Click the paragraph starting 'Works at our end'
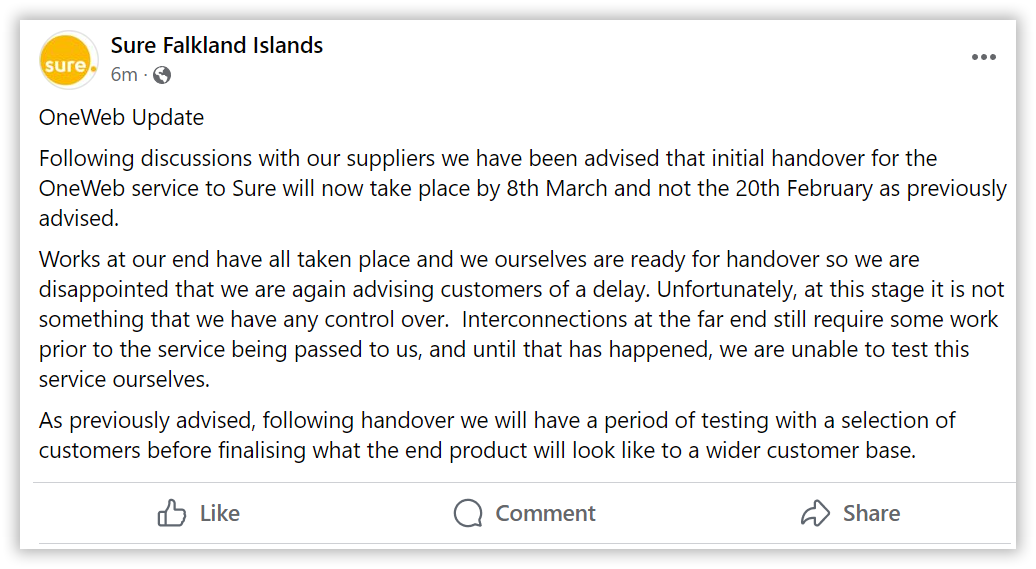Screen dimensions: 1036x569 (x=521, y=319)
